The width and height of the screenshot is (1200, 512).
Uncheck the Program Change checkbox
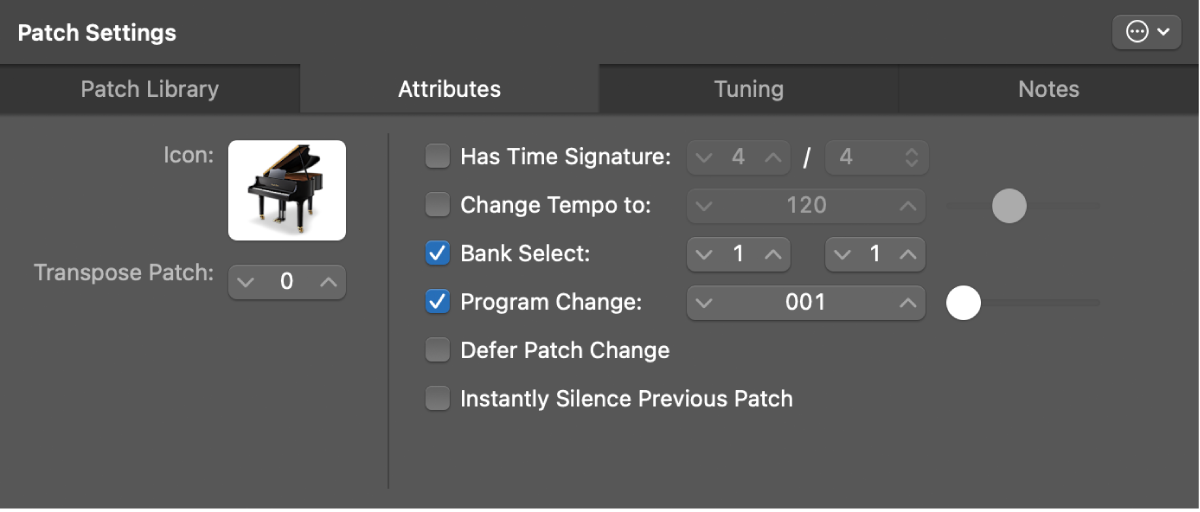coord(438,302)
